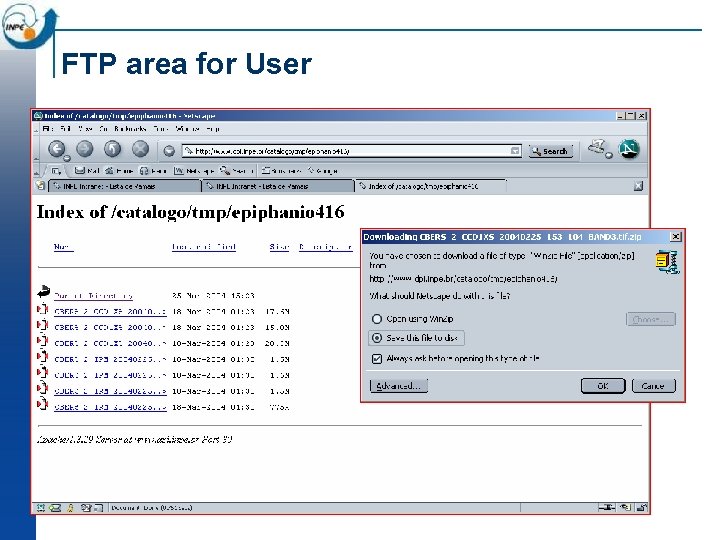The image size is (720, 540).
Task: Open the Bookmarks folder in personal toolbar
Action: (281, 170)
